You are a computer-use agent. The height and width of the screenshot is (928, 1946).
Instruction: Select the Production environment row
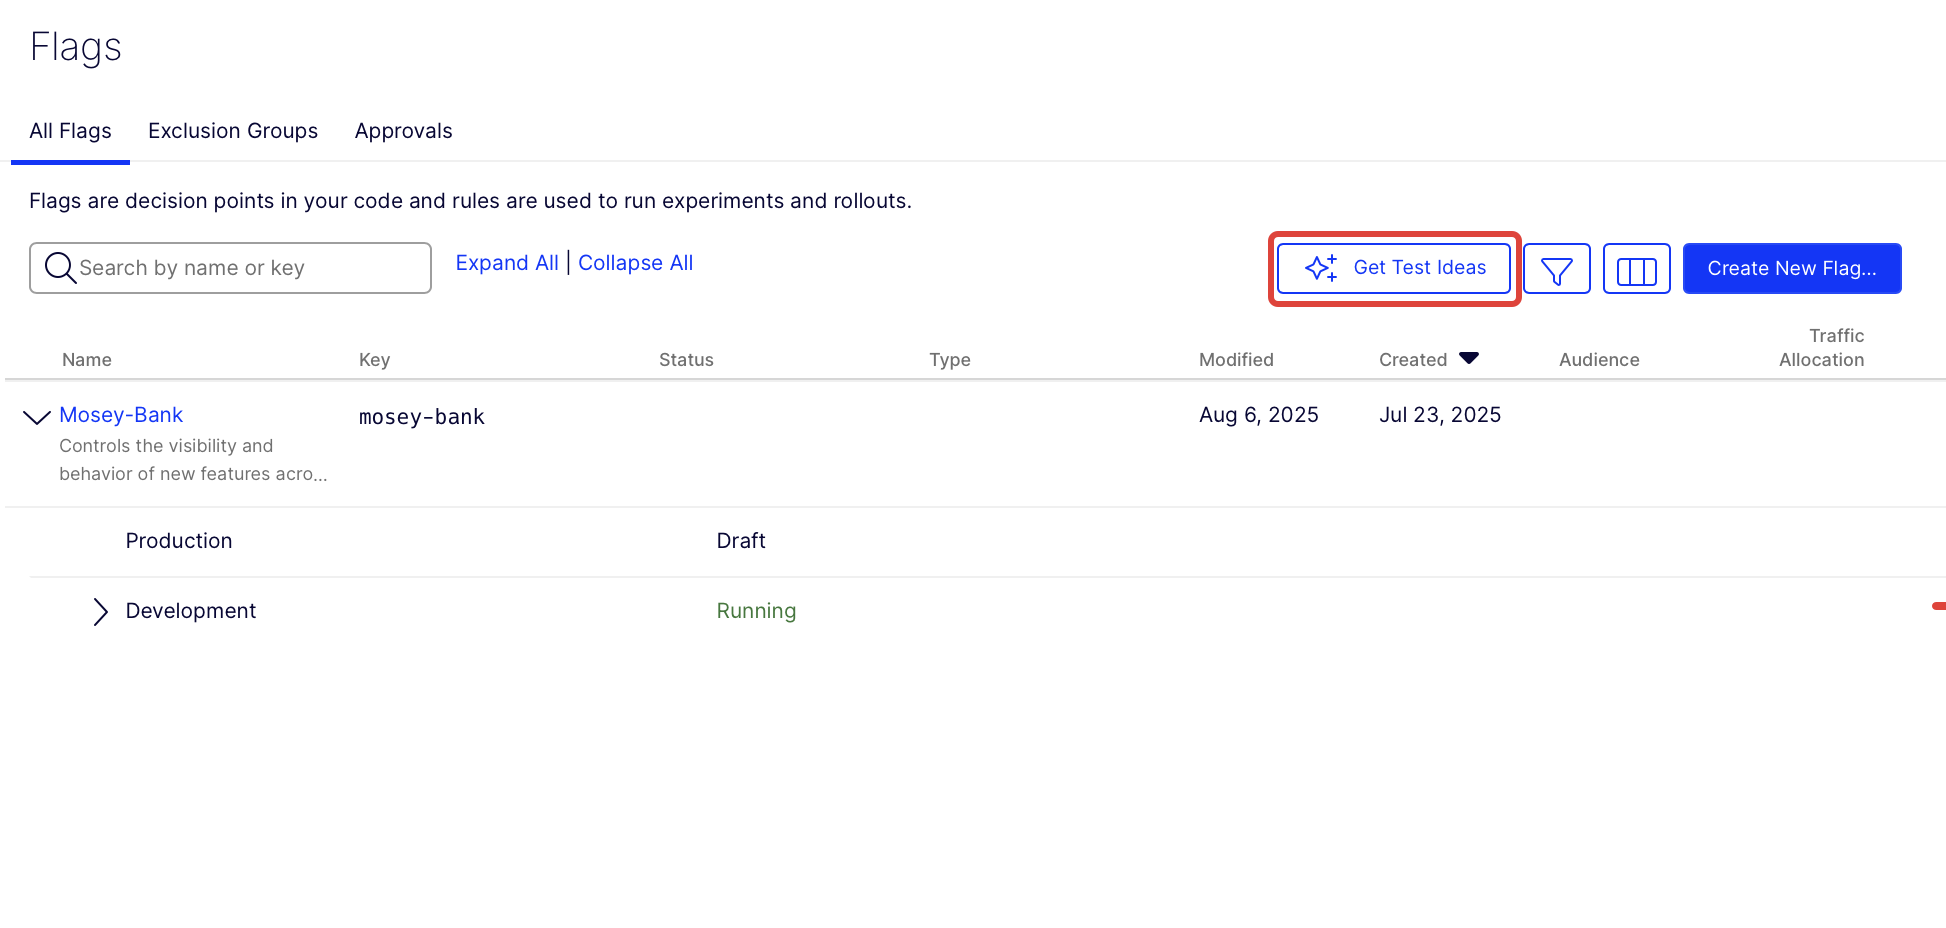(179, 541)
